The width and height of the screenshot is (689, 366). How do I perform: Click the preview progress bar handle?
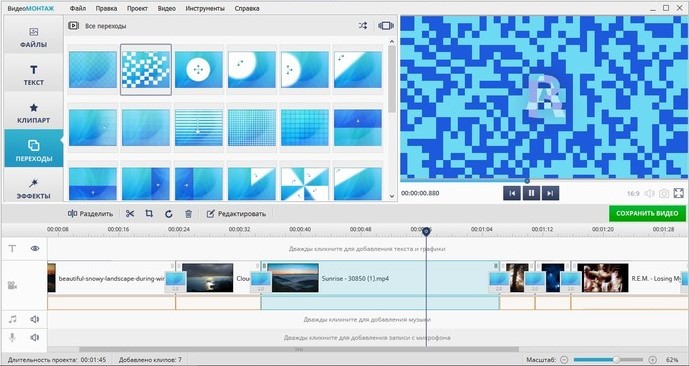point(527,181)
